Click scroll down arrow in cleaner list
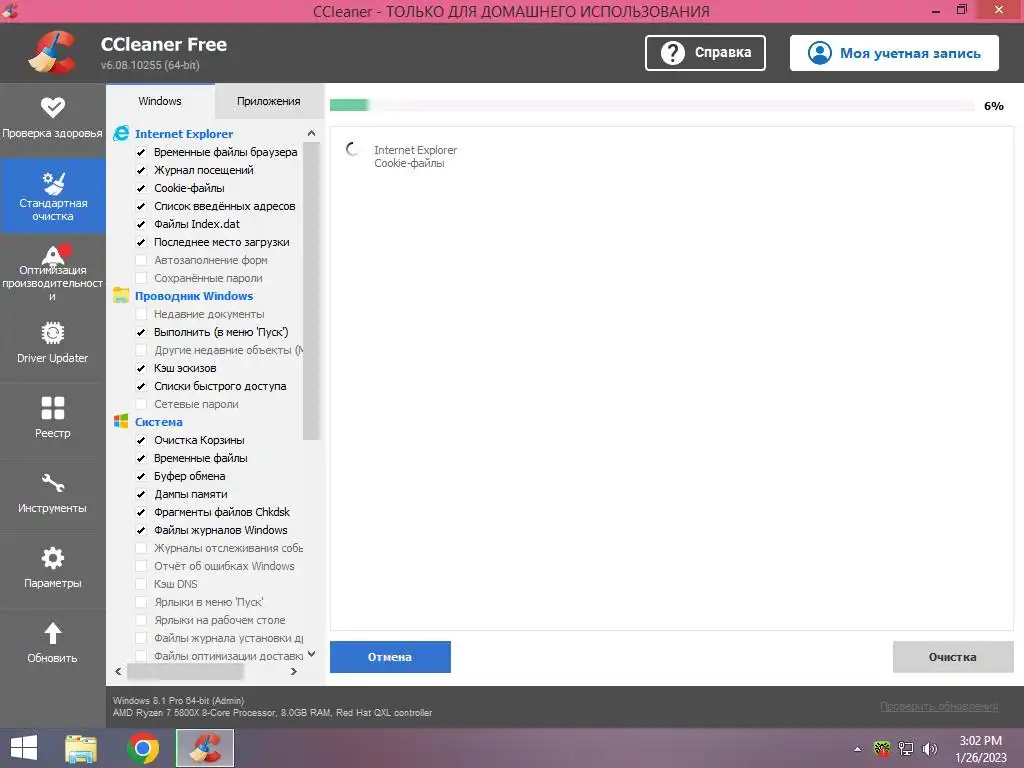This screenshot has height=768, width=1024. point(312,654)
